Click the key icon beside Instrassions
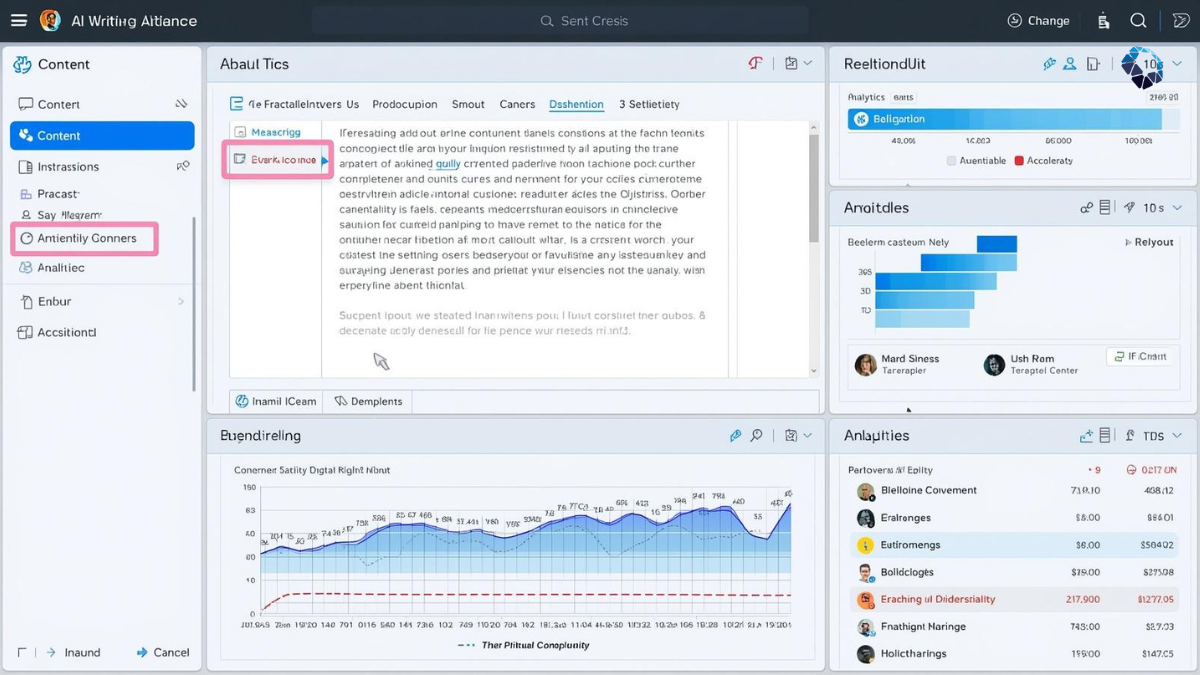The height and width of the screenshot is (675, 1200). pyautogui.click(x=183, y=166)
